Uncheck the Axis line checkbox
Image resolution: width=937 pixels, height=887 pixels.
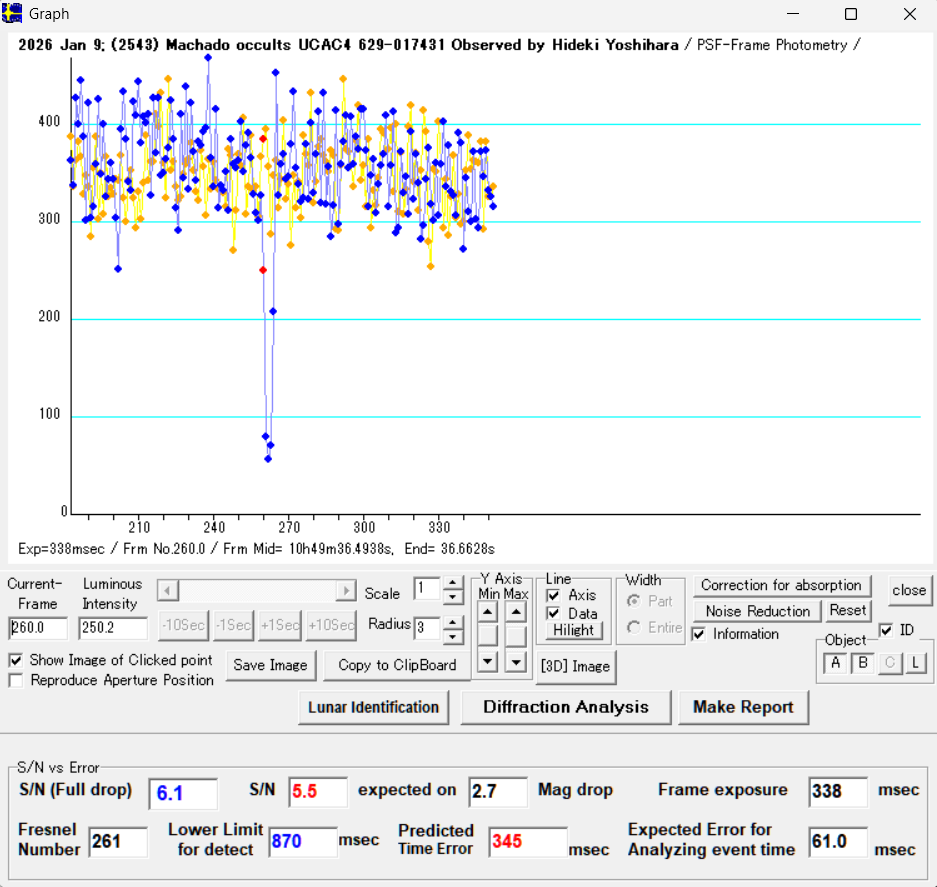tap(554, 595)
